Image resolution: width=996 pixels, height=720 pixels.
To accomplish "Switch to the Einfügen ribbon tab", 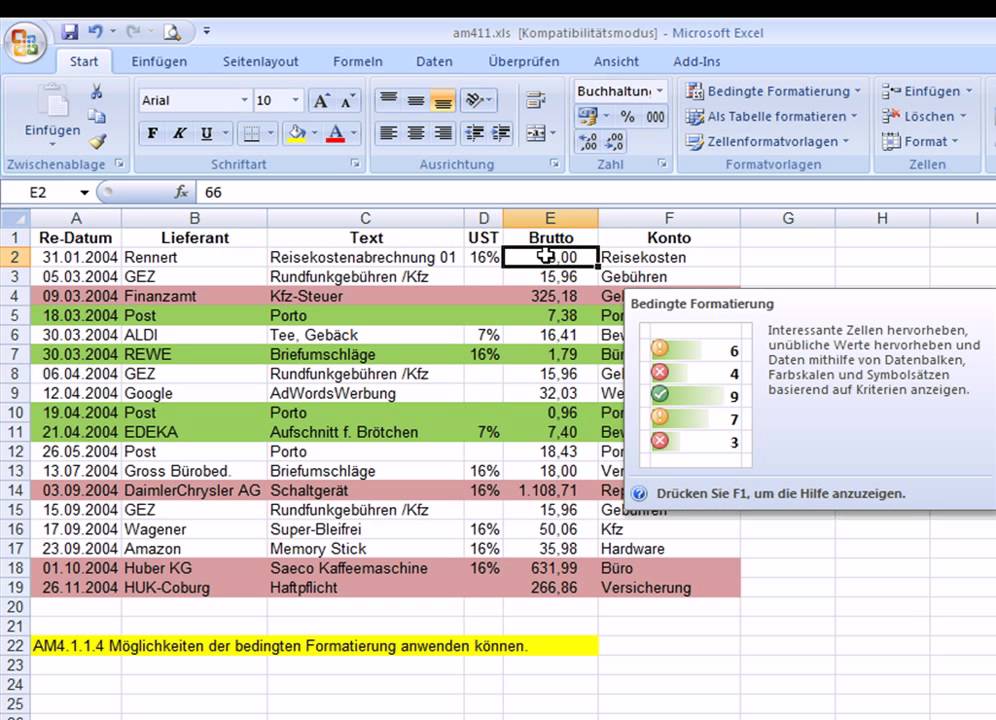I will click(x=159, y=62).
